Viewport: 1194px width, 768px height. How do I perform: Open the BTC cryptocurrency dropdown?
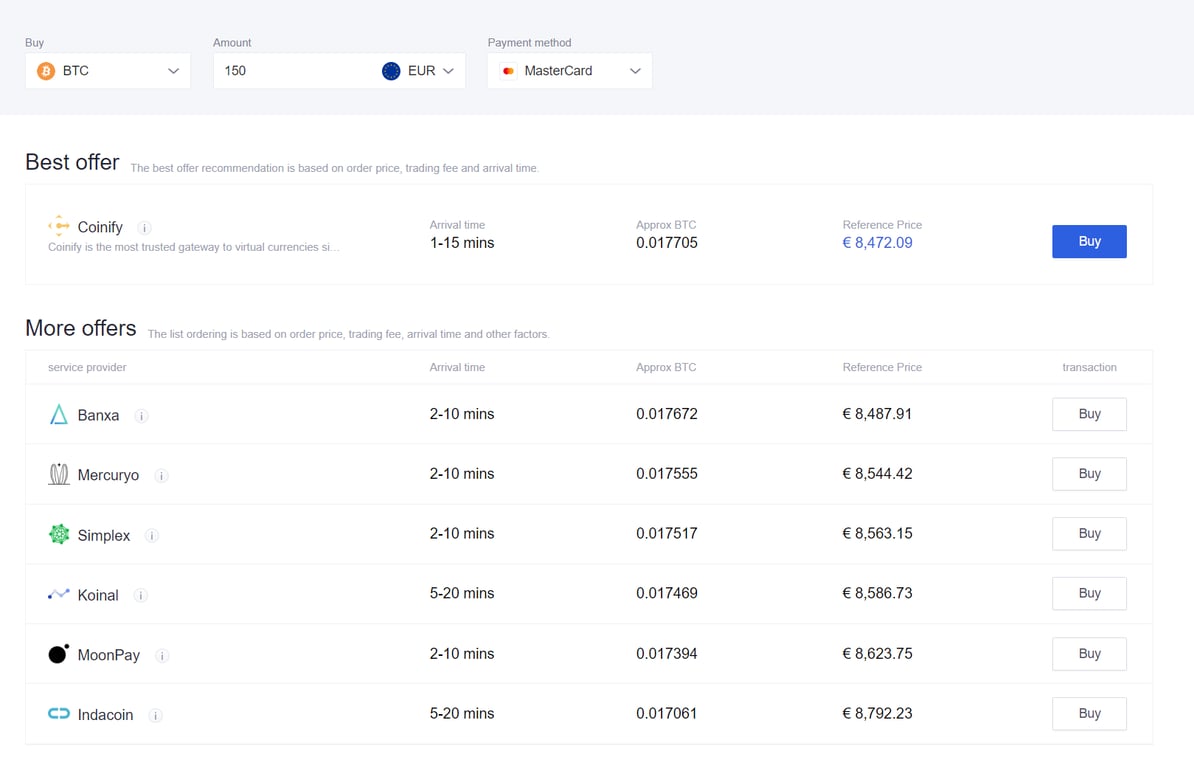(x=108, y=71)
